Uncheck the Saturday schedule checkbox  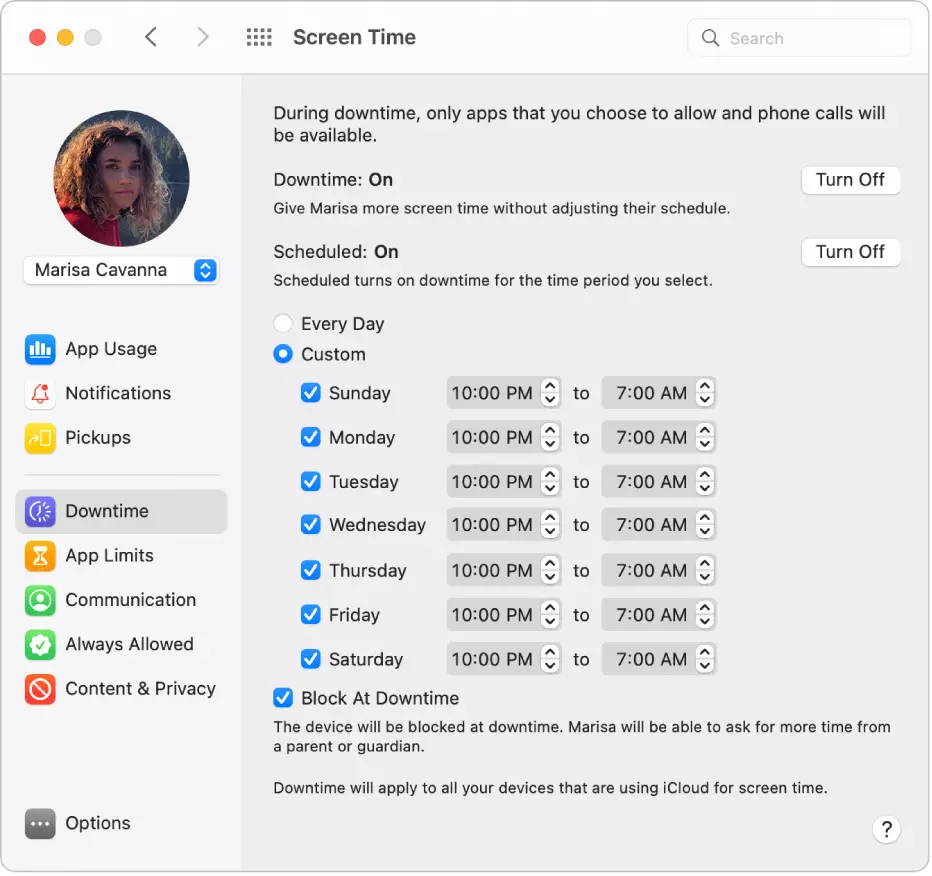(311, 660)
